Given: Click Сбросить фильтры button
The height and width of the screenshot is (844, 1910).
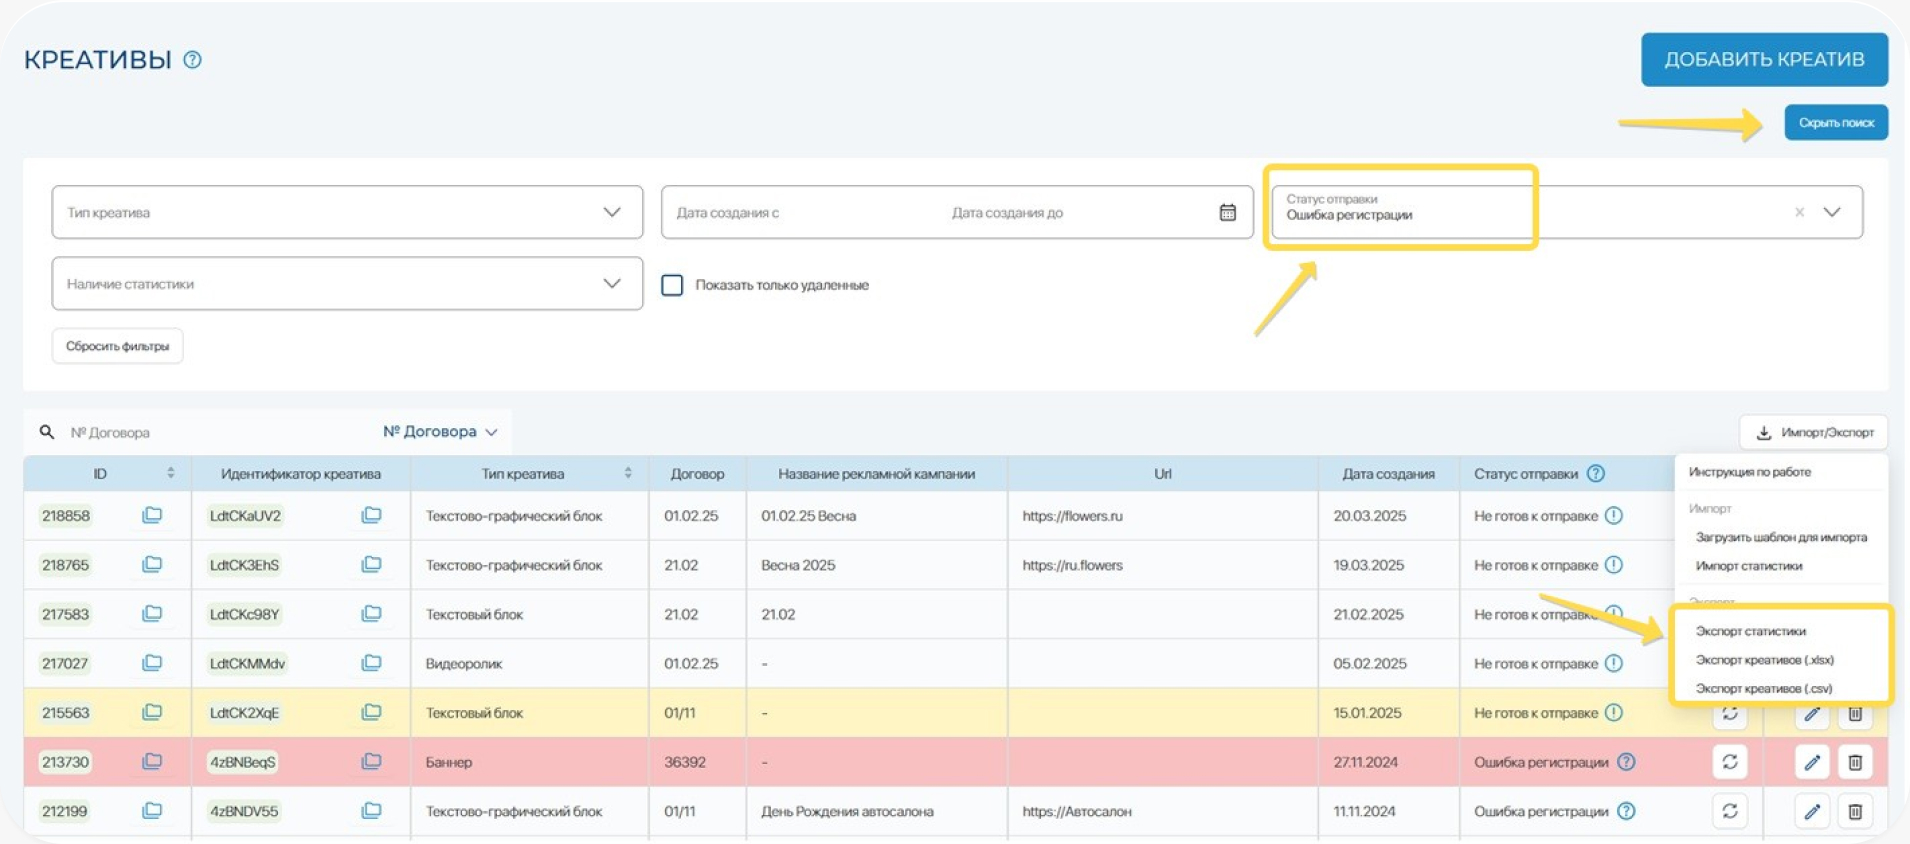Looking at the screenshot, I should pos(118,346).
